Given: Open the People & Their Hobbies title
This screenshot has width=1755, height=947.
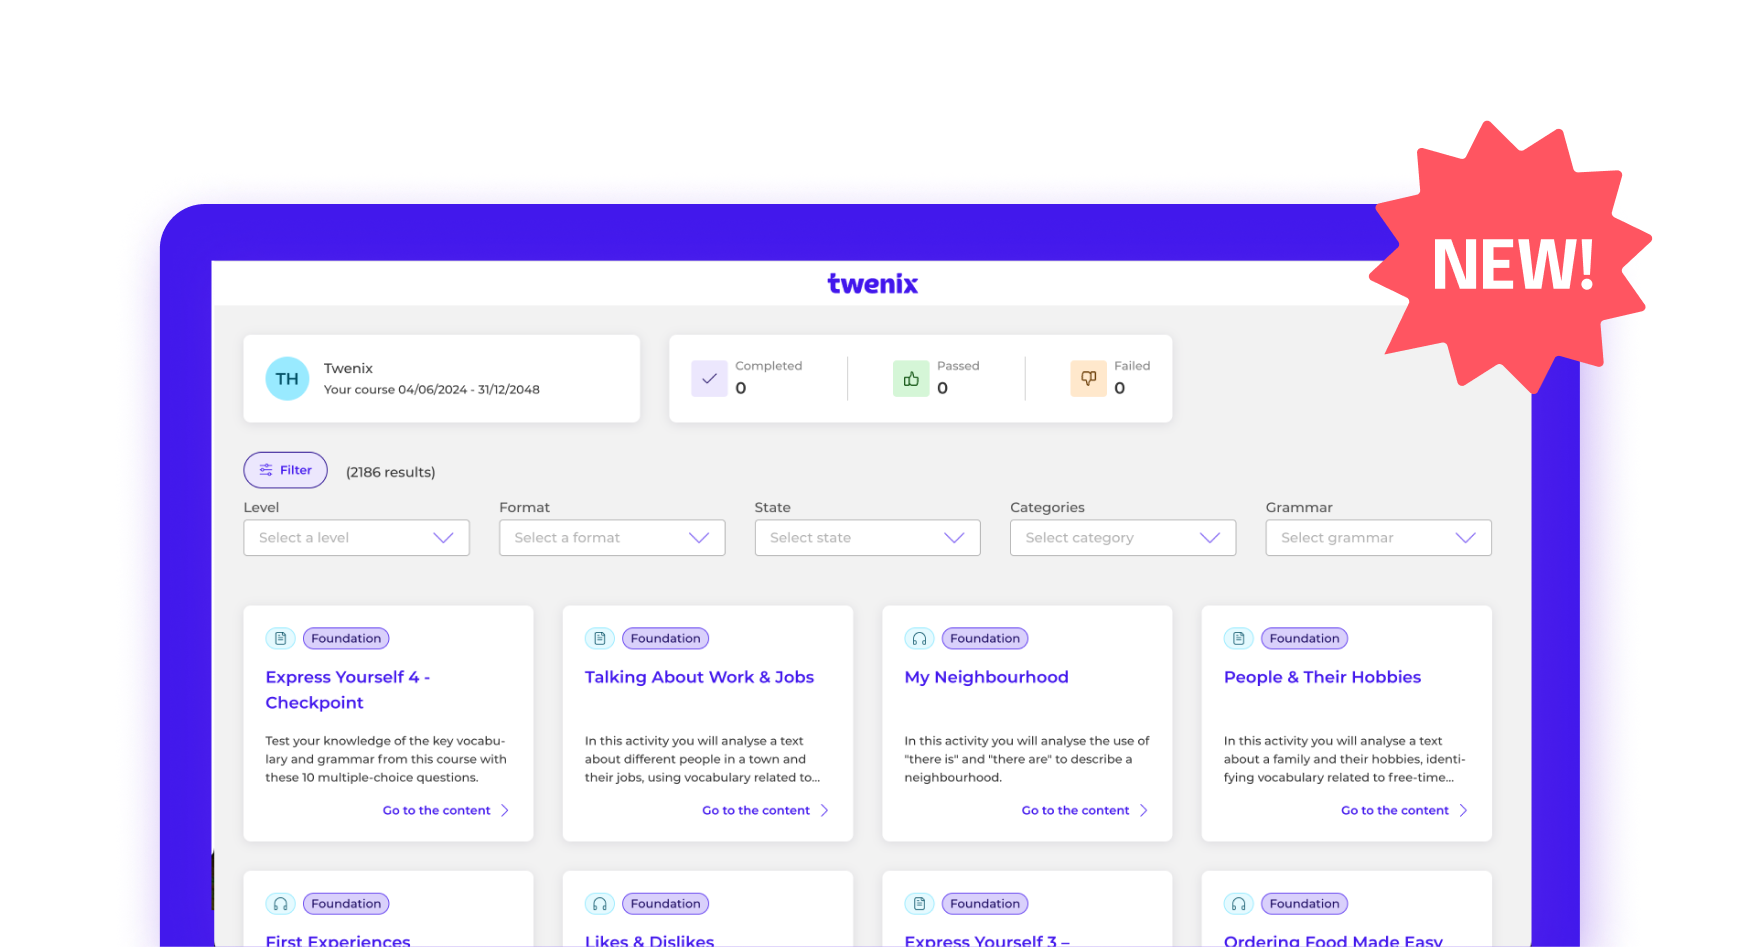Looking at the screenshot, I should tap(1322, 677).
